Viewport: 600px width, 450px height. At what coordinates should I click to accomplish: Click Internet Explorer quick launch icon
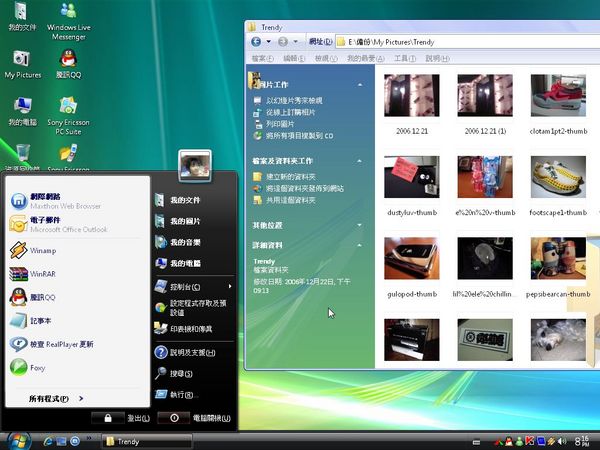(48, 441)
